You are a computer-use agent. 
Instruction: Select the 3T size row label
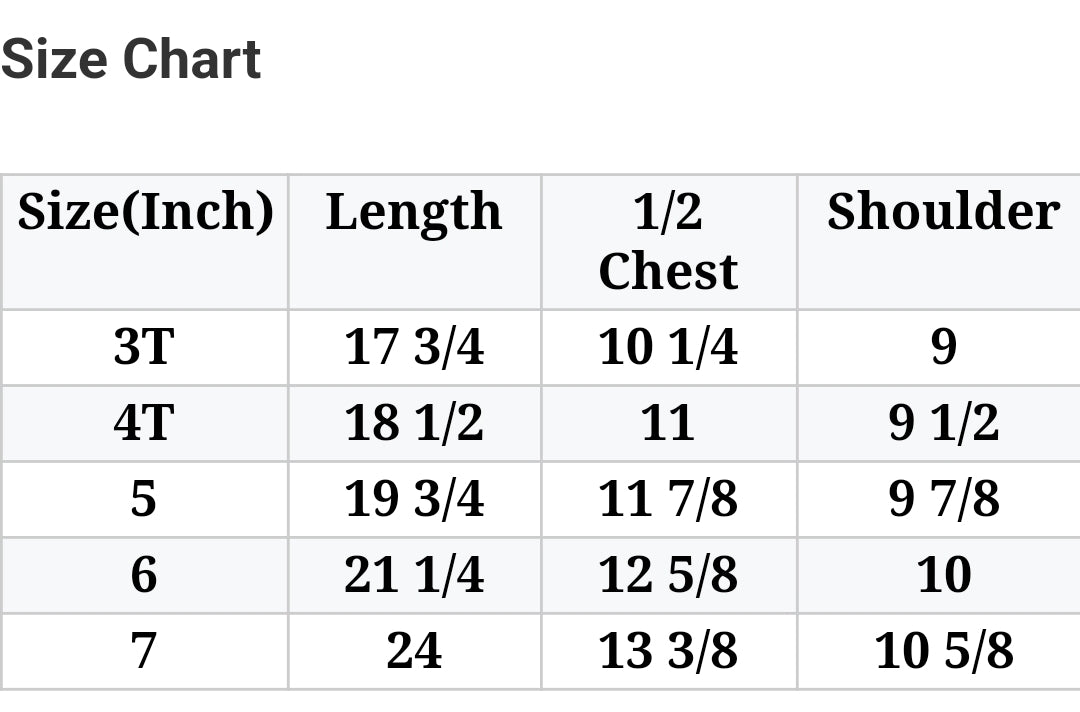(x=144, y=348)
